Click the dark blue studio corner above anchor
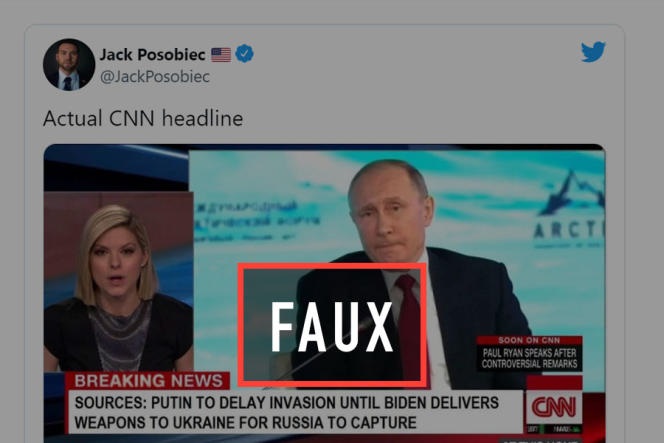Viewport: 664px width, 443px height. [x=116, y=168]
